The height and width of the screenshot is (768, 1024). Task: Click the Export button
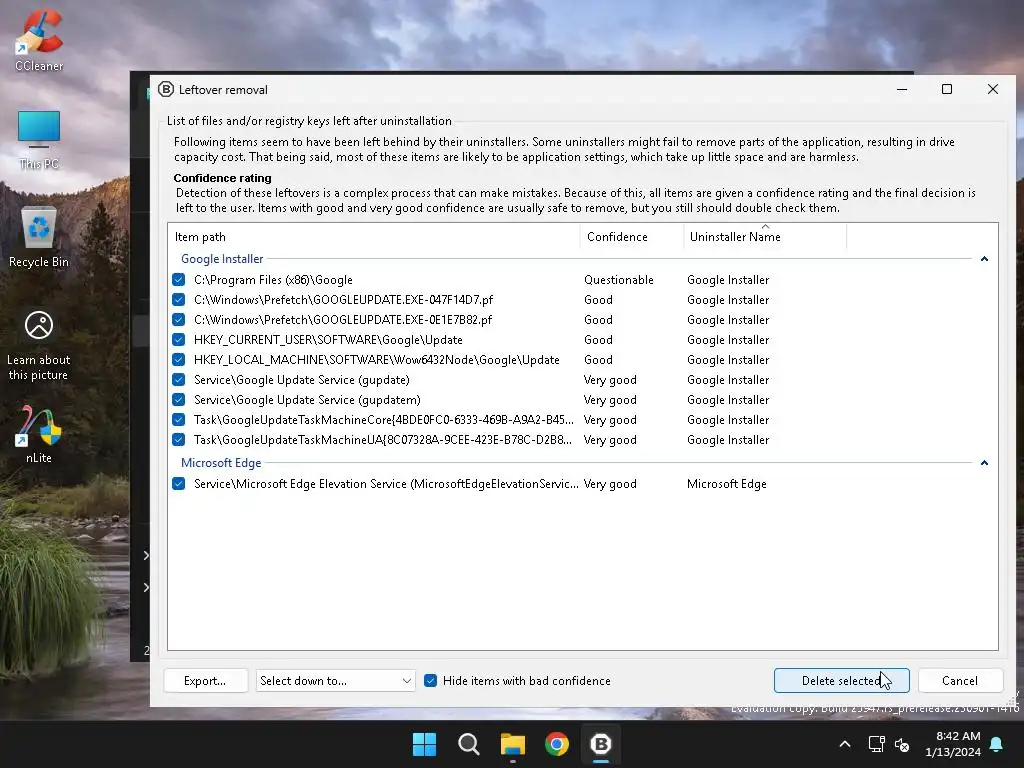click(x=205, y=680)
